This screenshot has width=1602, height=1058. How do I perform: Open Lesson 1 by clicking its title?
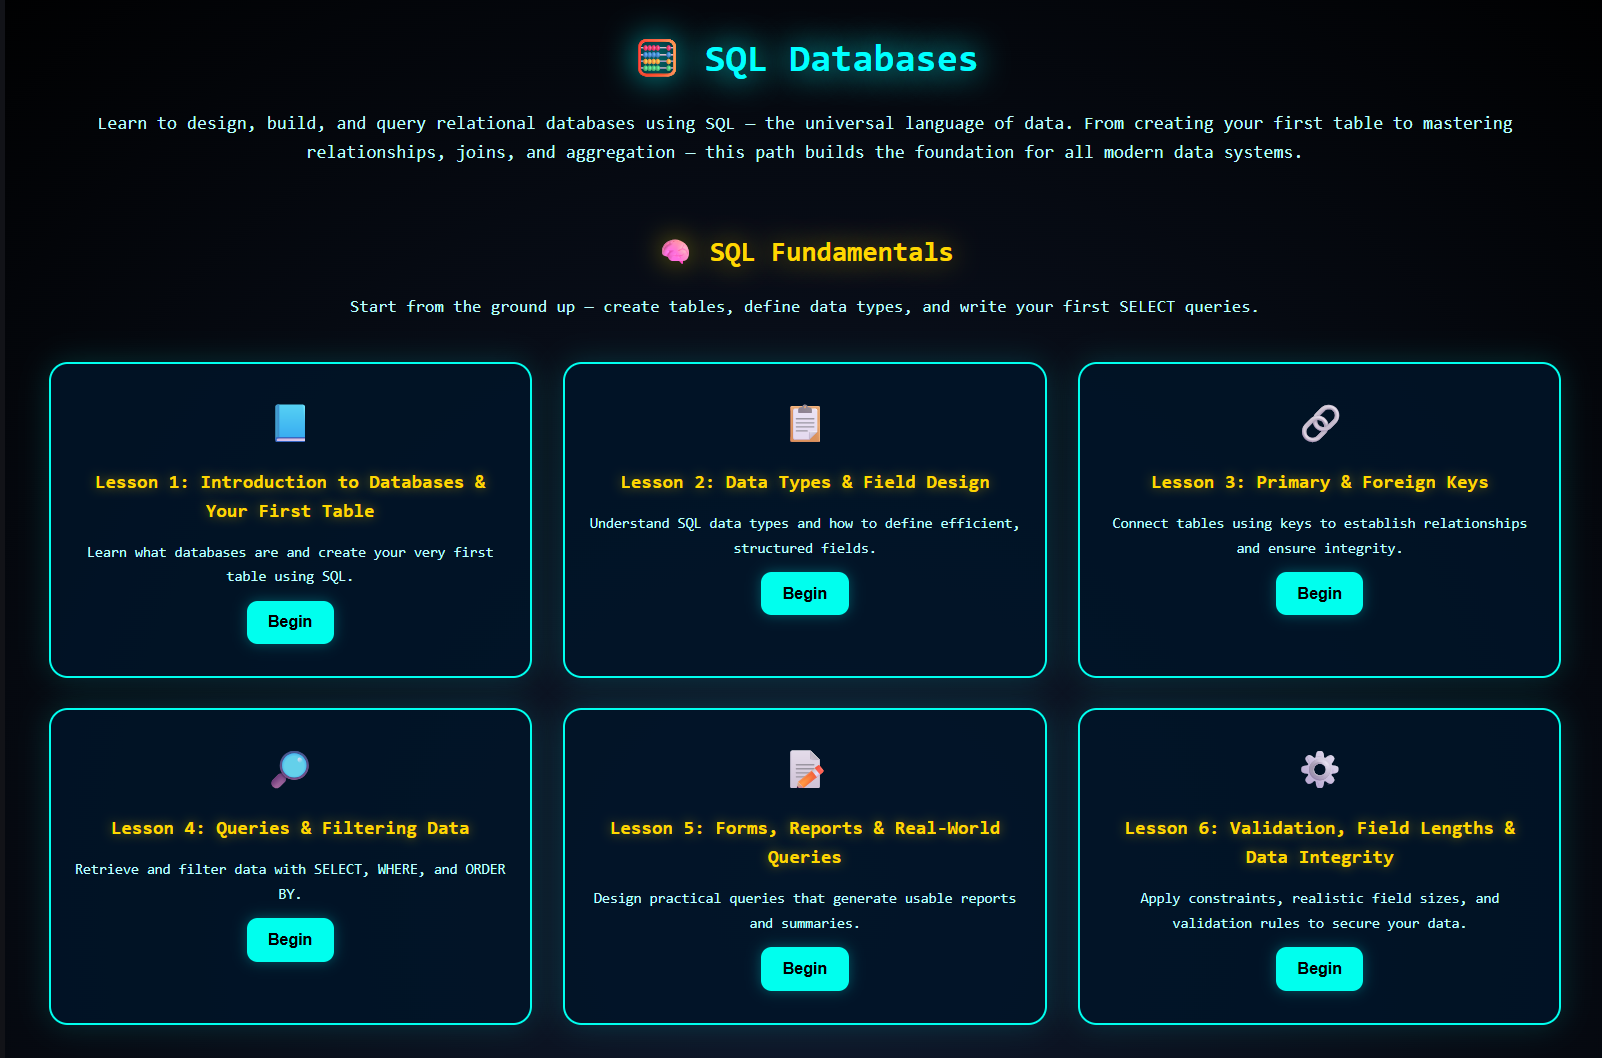tap(290, 496)
